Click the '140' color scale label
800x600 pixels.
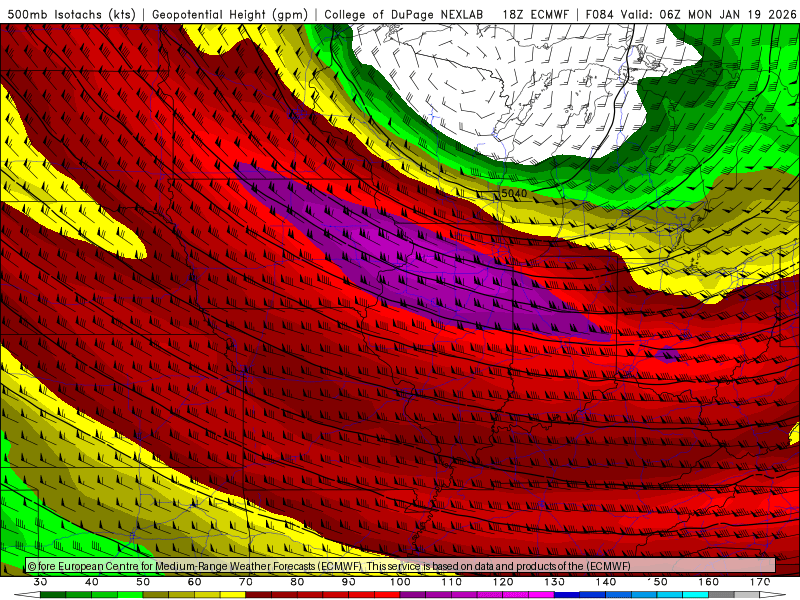(x=606, y=582)
